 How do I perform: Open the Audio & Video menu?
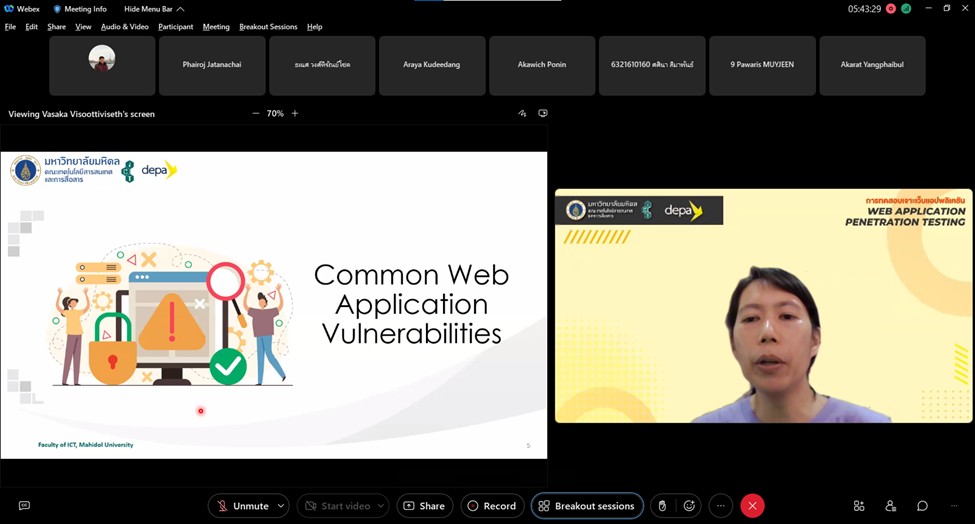pyautogui.click(x=124, y=27)
